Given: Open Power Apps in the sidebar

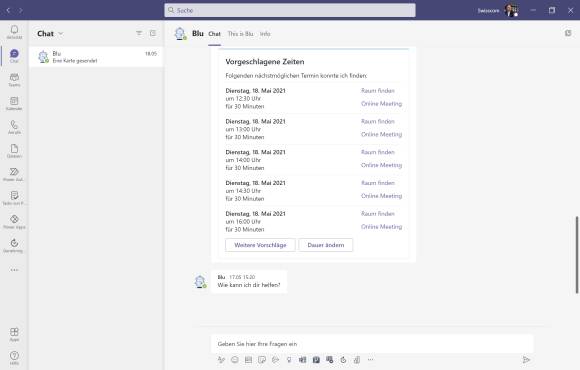Looking at the screenshot, I should [x=14, y=222].
